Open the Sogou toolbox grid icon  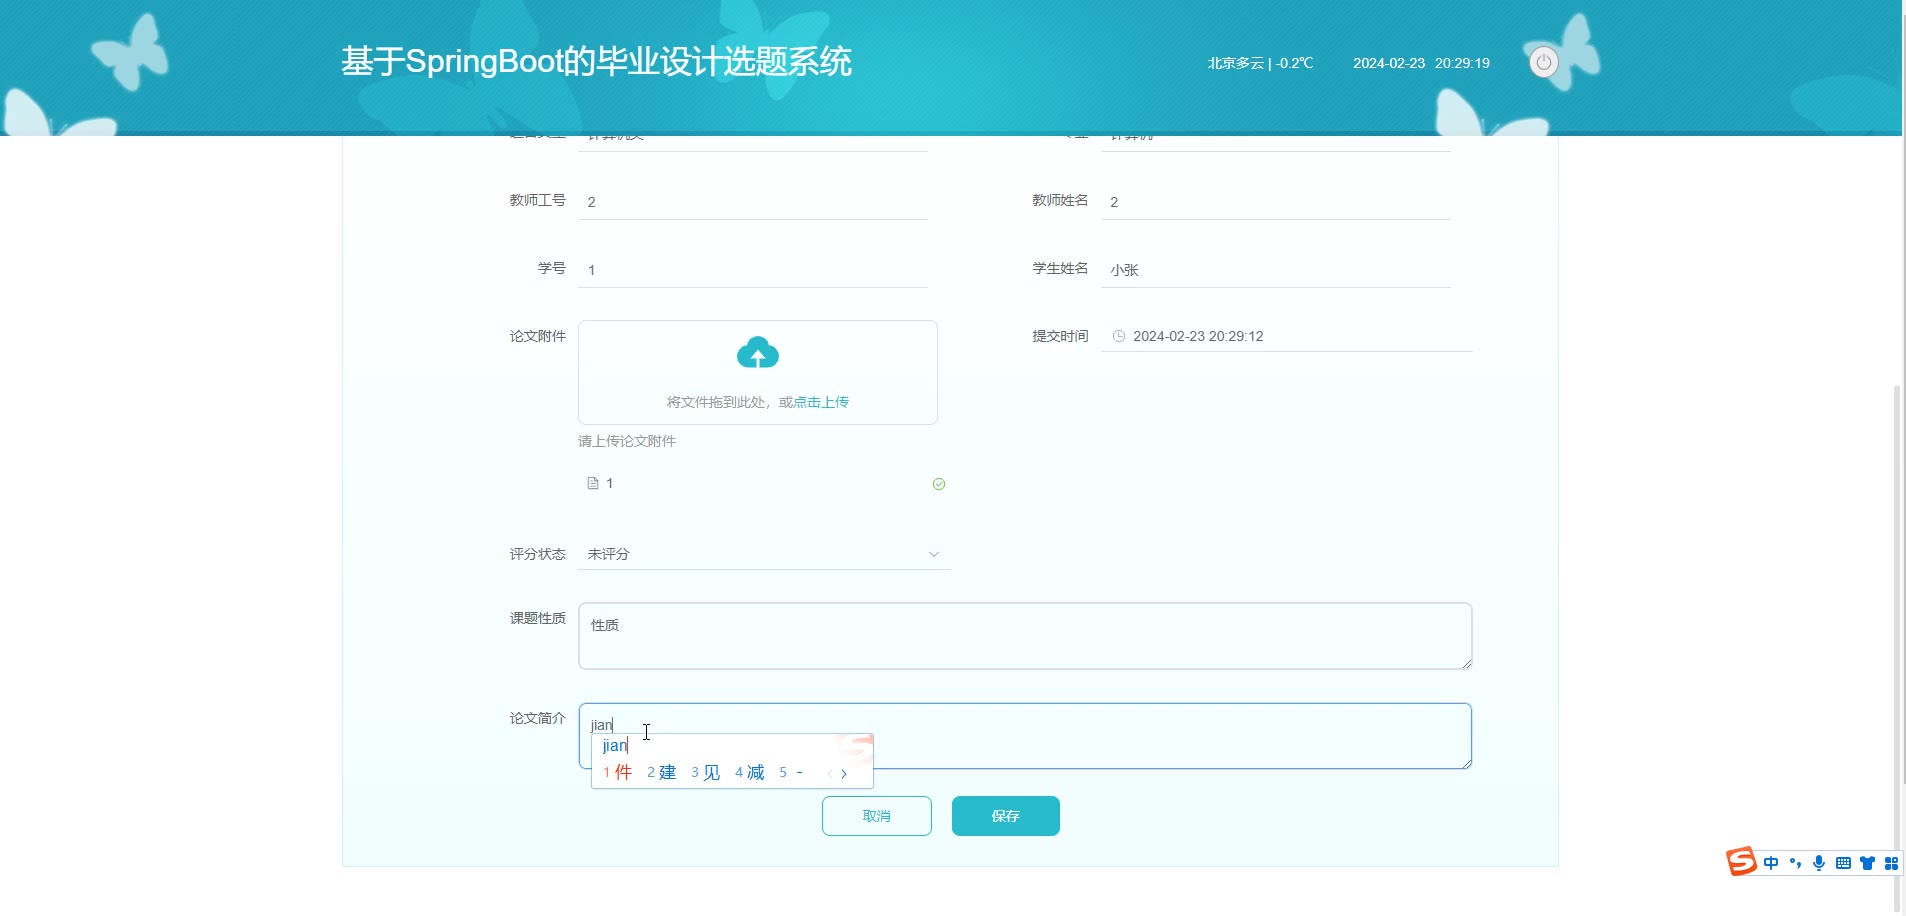point(1891,863)
